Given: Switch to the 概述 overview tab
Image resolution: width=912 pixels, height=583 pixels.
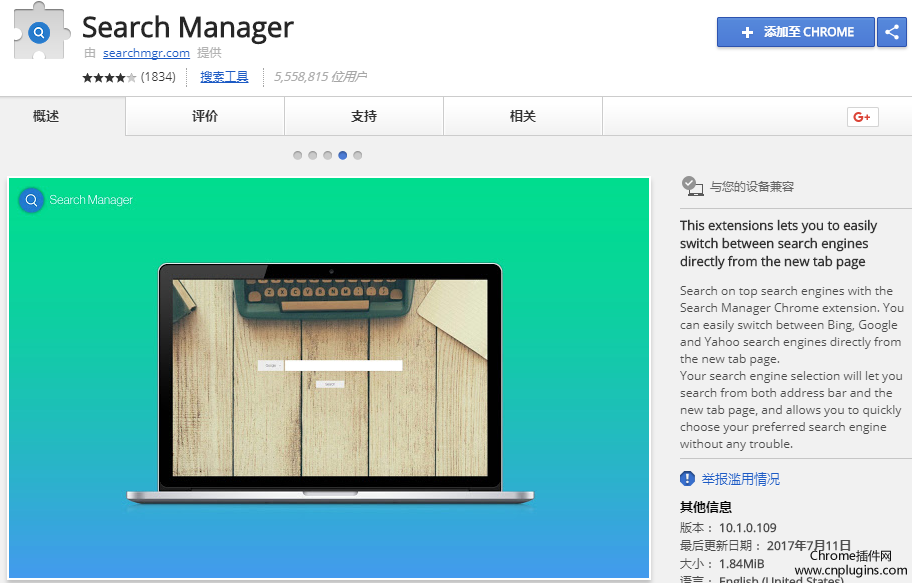Looking at the screenshot, I should [62, 116].
